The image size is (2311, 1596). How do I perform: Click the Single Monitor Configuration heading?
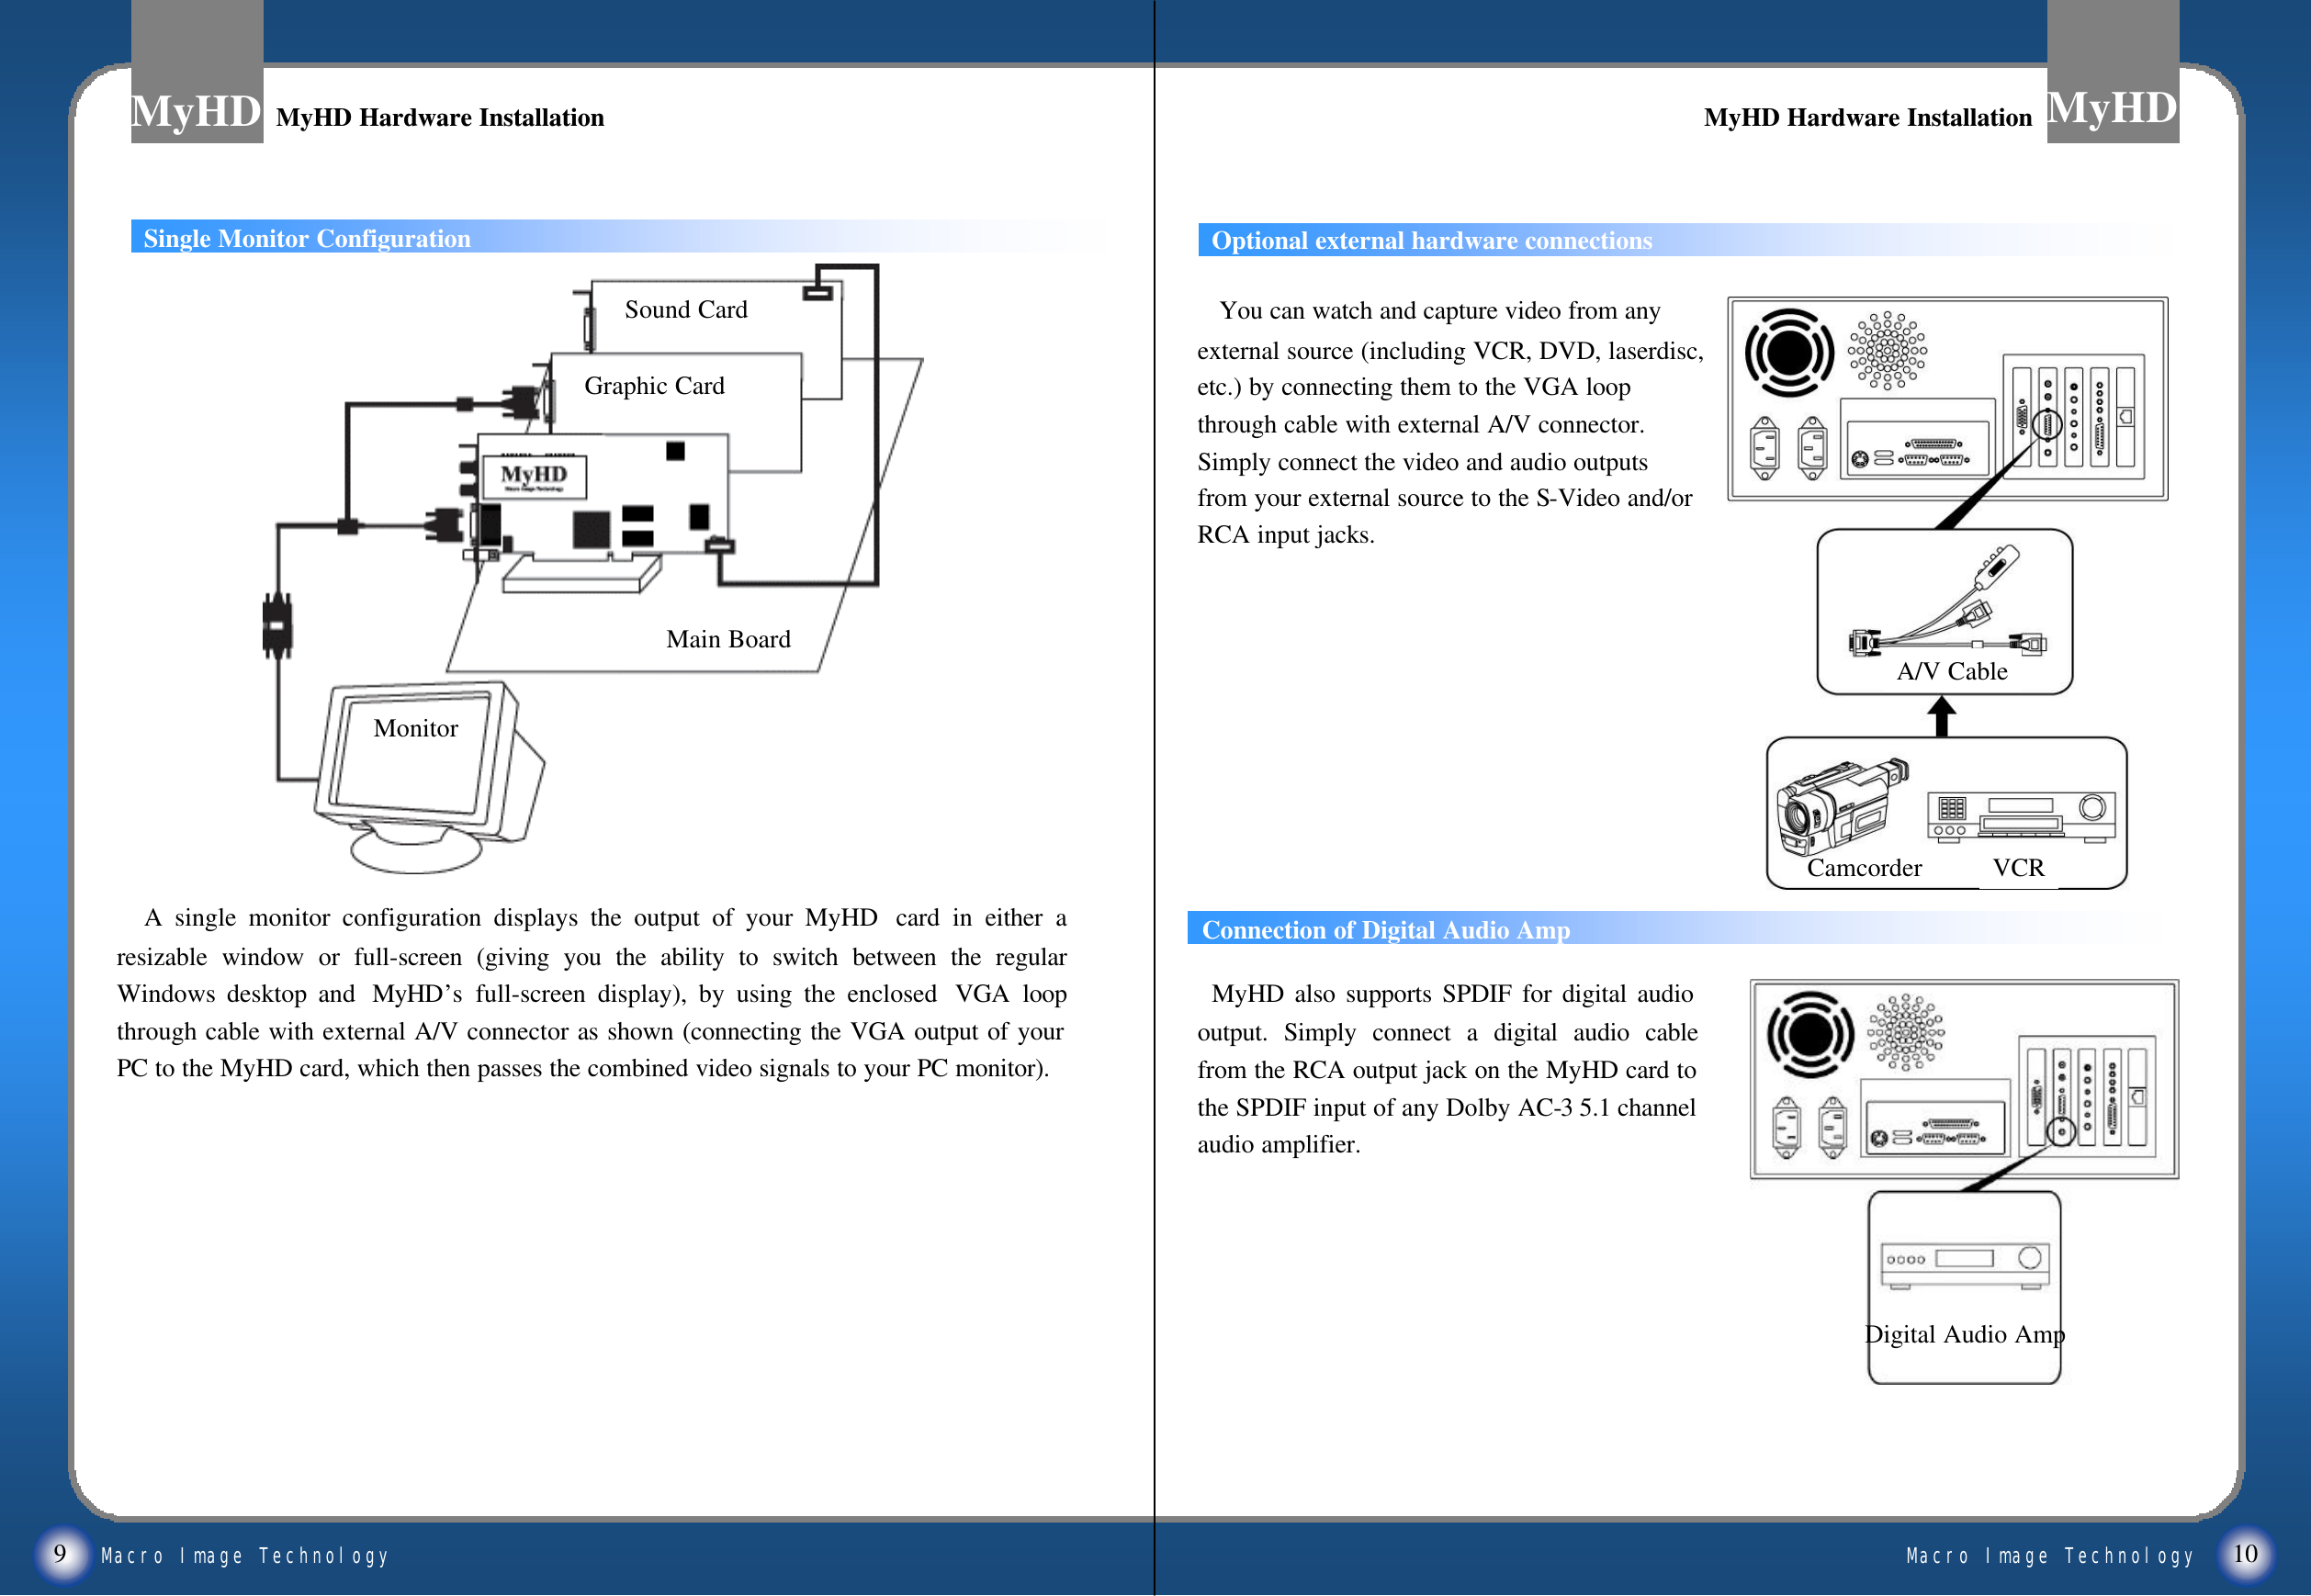[x=306, y=239]
